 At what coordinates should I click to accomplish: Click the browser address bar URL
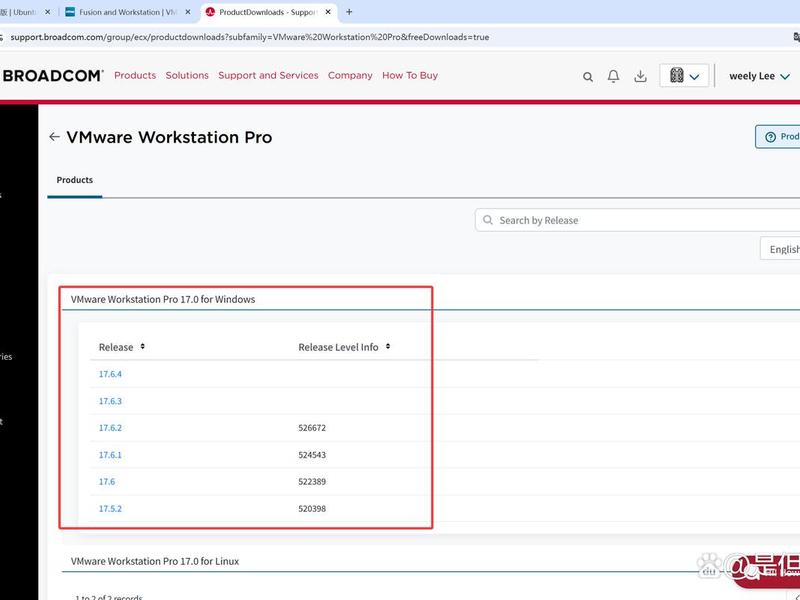tap(250, 37)
